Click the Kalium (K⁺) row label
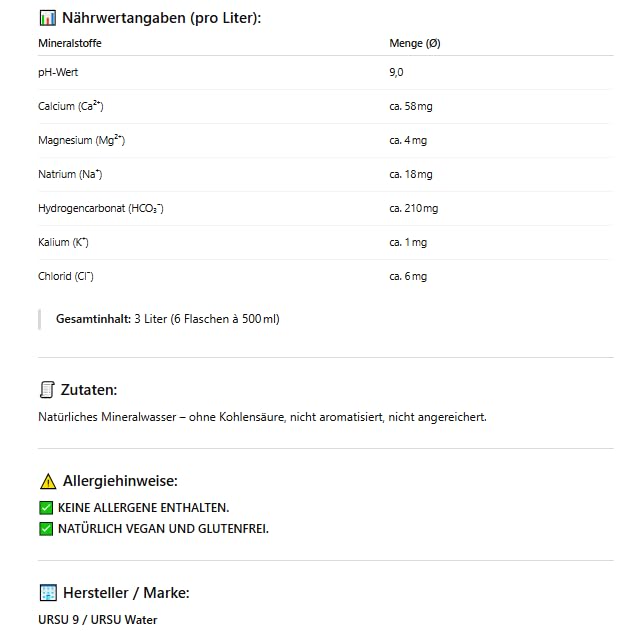637x632 pixels. point(64,243)
